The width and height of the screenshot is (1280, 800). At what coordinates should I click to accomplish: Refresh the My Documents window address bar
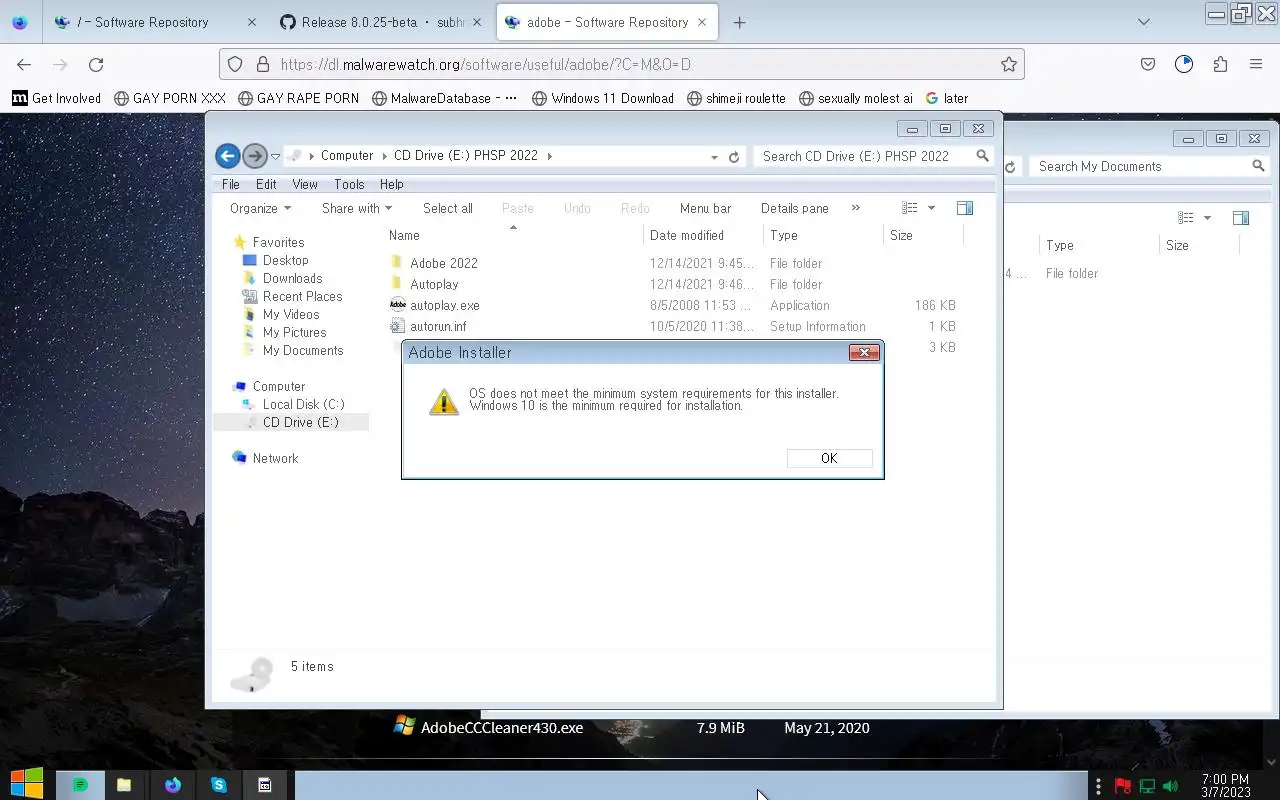click(1010, 167)
